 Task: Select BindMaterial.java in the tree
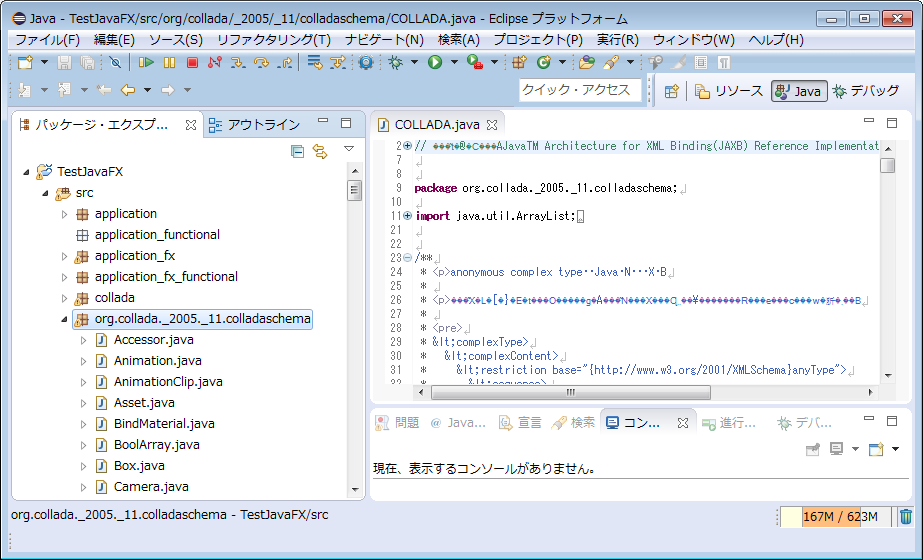coord(164,424)
